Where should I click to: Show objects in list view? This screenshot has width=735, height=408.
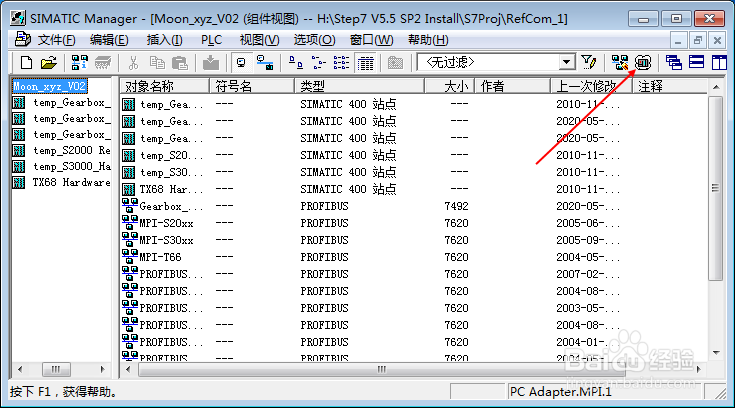341,62
